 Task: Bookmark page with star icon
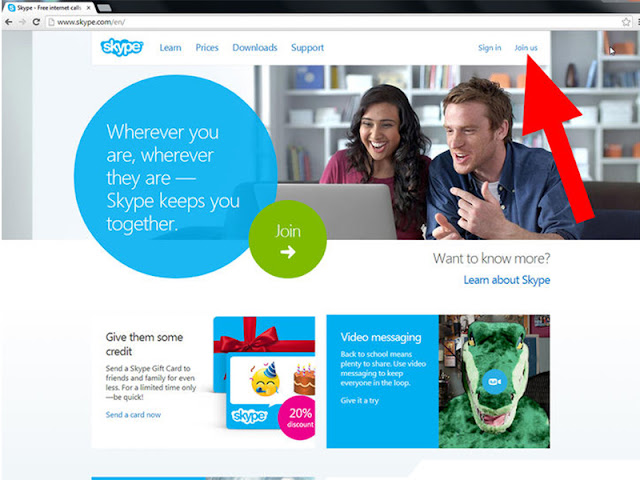click(626, 22)
